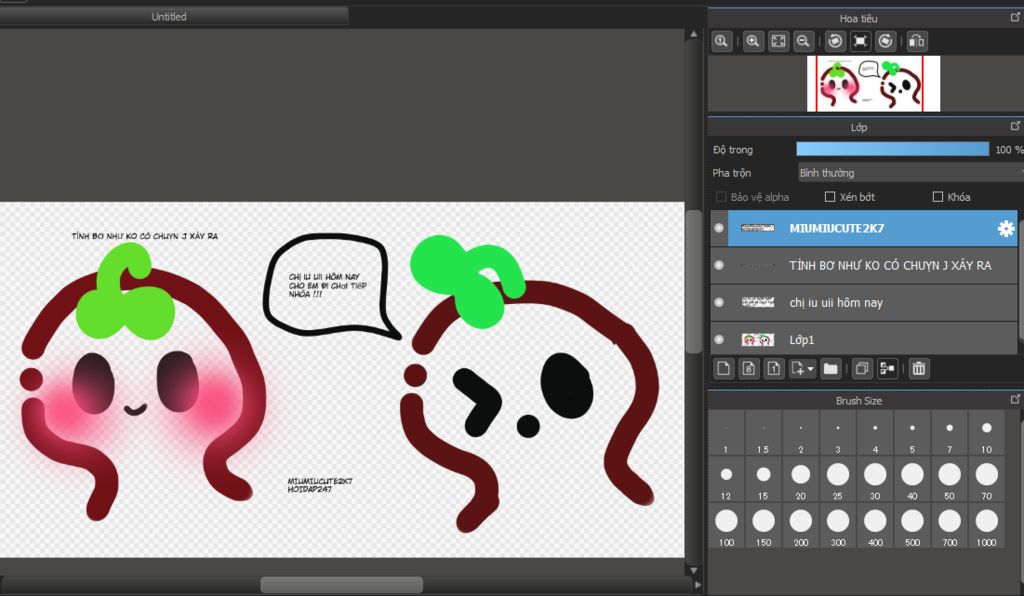
Task: Set brush size to 15
Action: pos(763,479)
